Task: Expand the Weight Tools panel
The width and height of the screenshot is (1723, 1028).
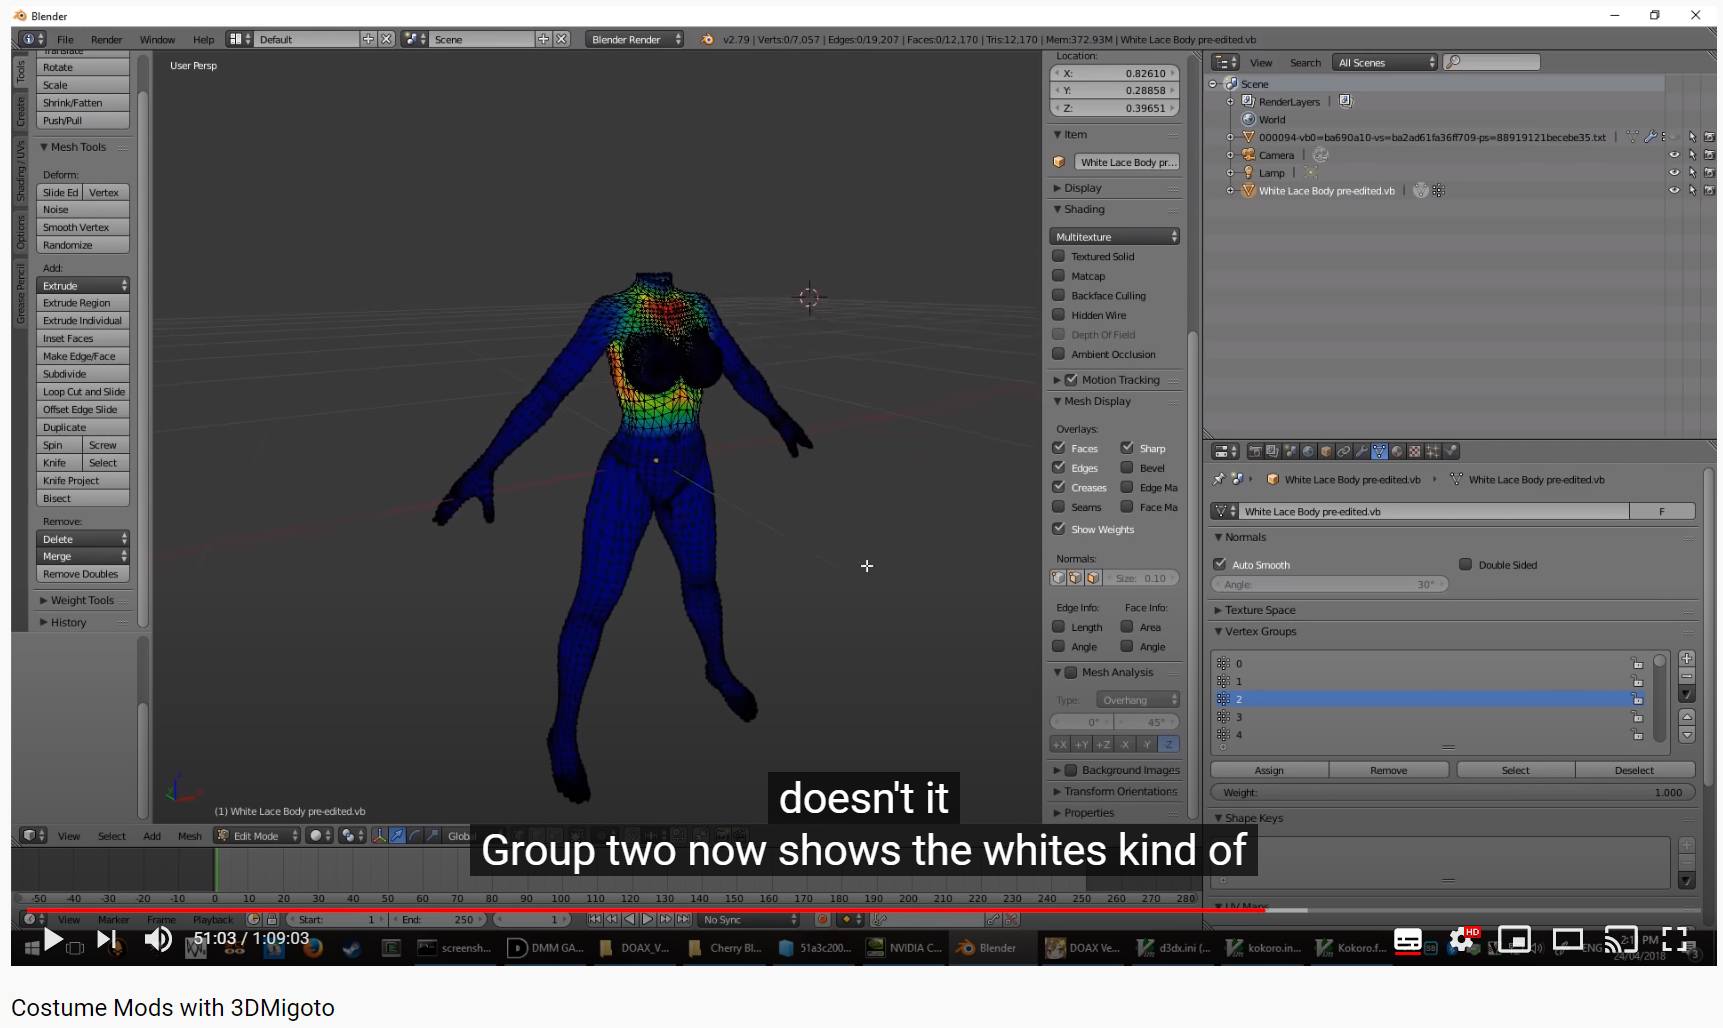Action: [82, 600]
